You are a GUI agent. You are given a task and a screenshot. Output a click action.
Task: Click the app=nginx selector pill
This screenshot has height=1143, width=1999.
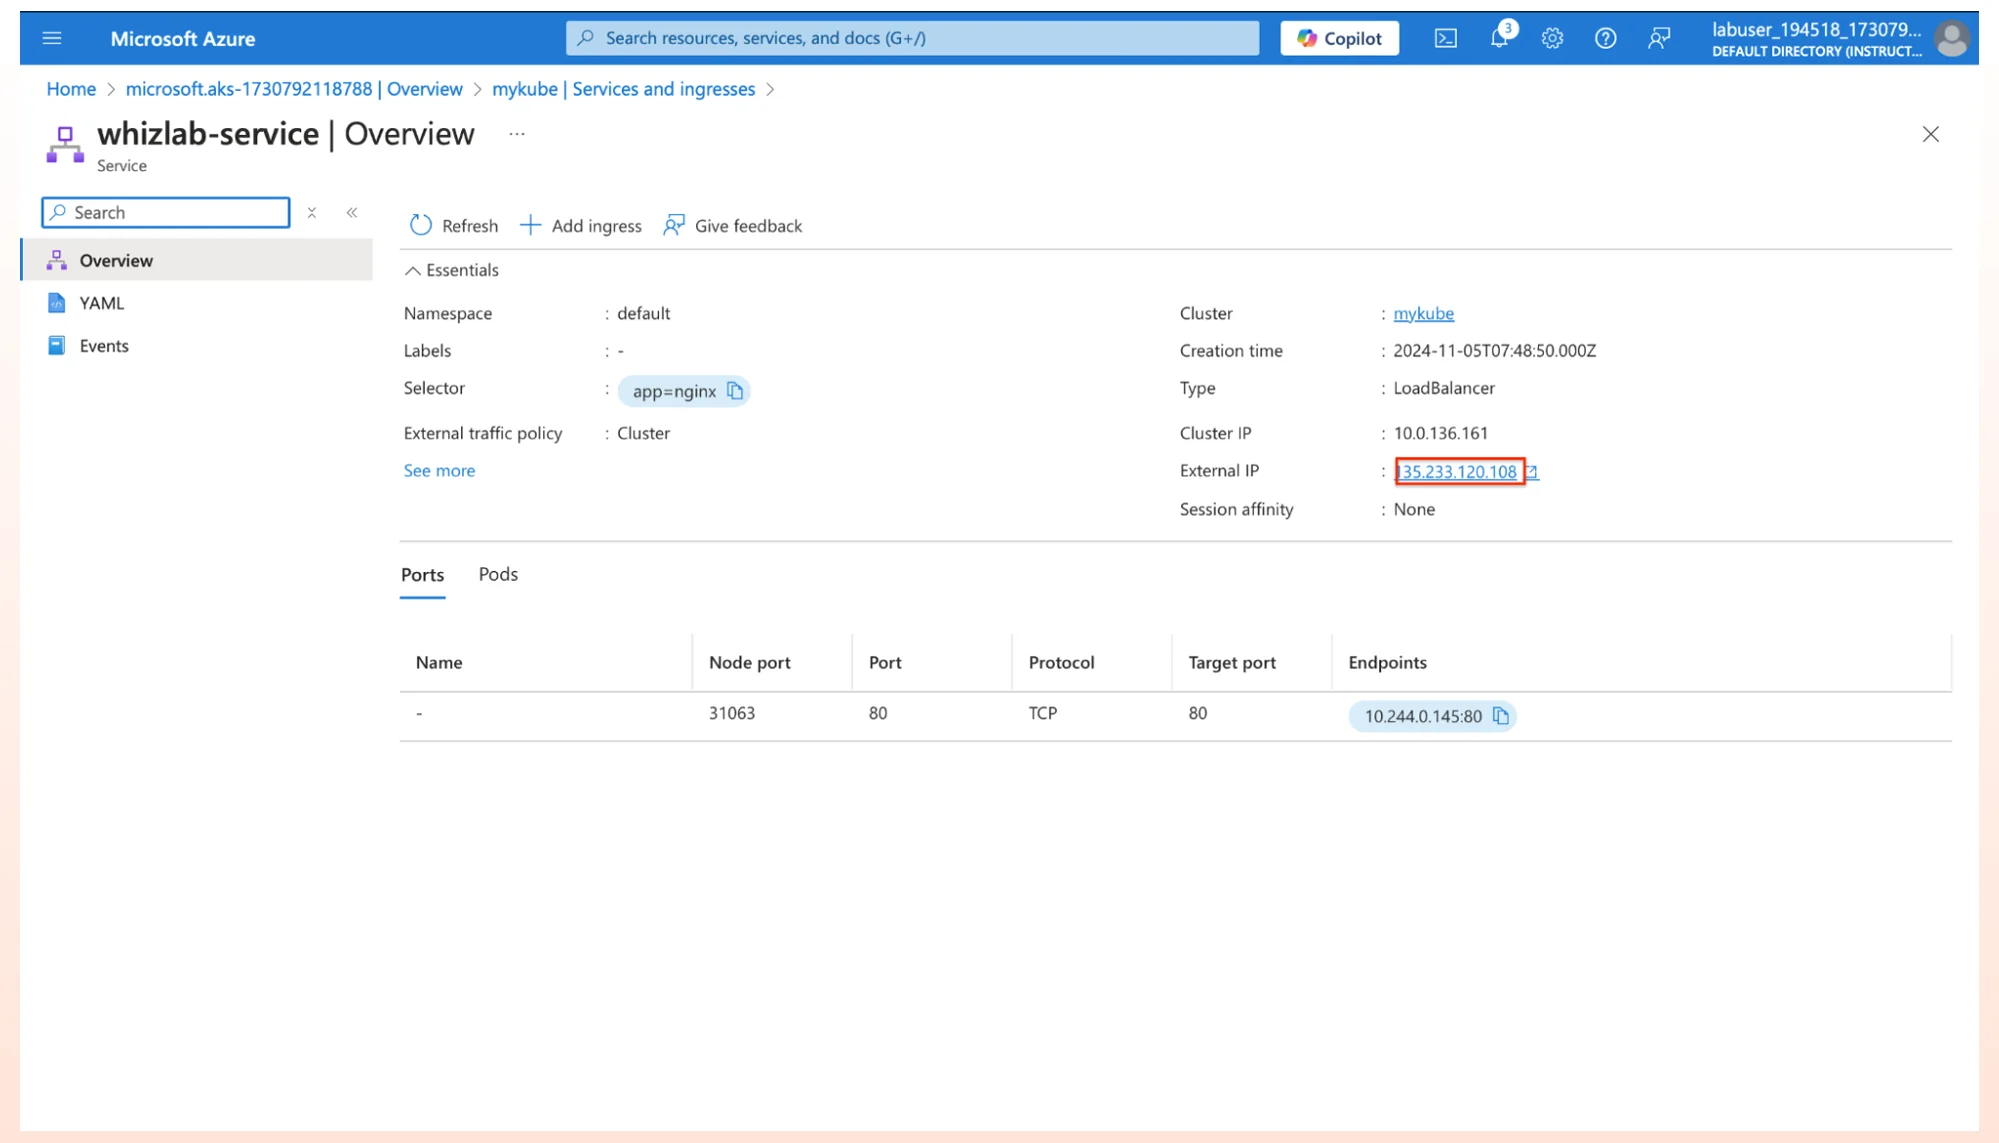(x=684, y=391)
